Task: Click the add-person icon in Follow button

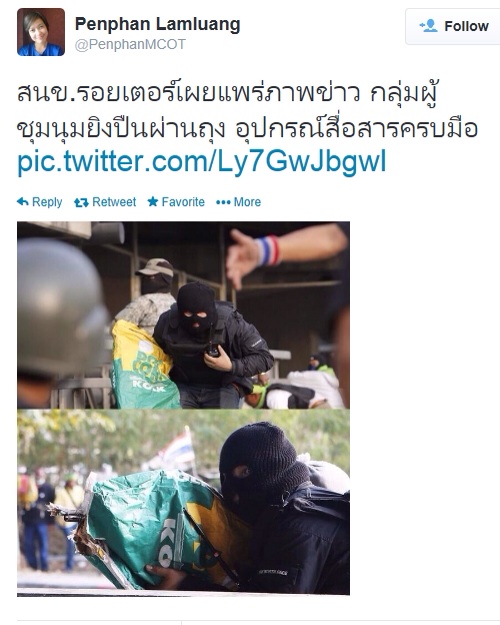Action: tap(429, 26)
